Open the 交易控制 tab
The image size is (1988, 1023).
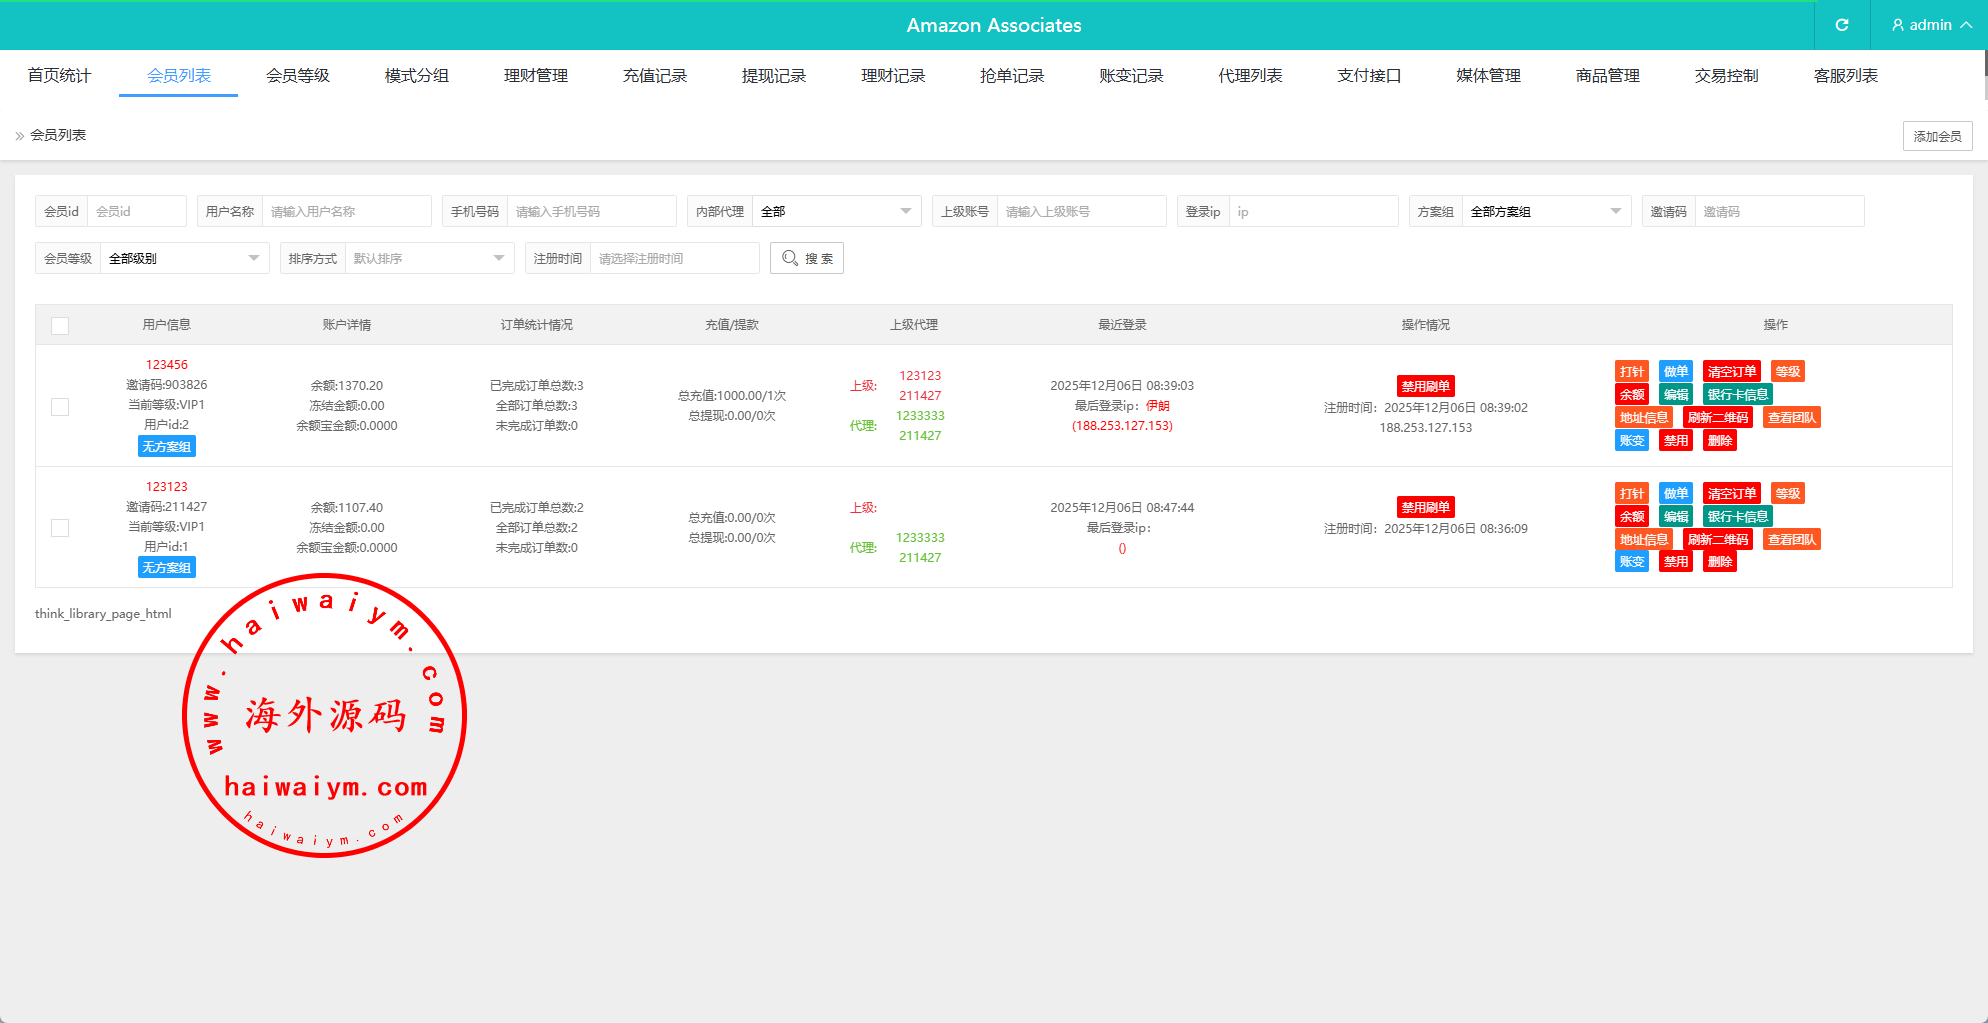pos(1726,76)
